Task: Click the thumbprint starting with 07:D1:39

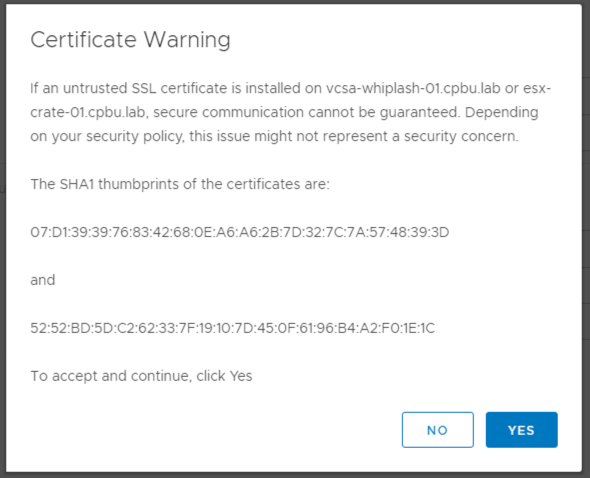Action: coord(240,232)
